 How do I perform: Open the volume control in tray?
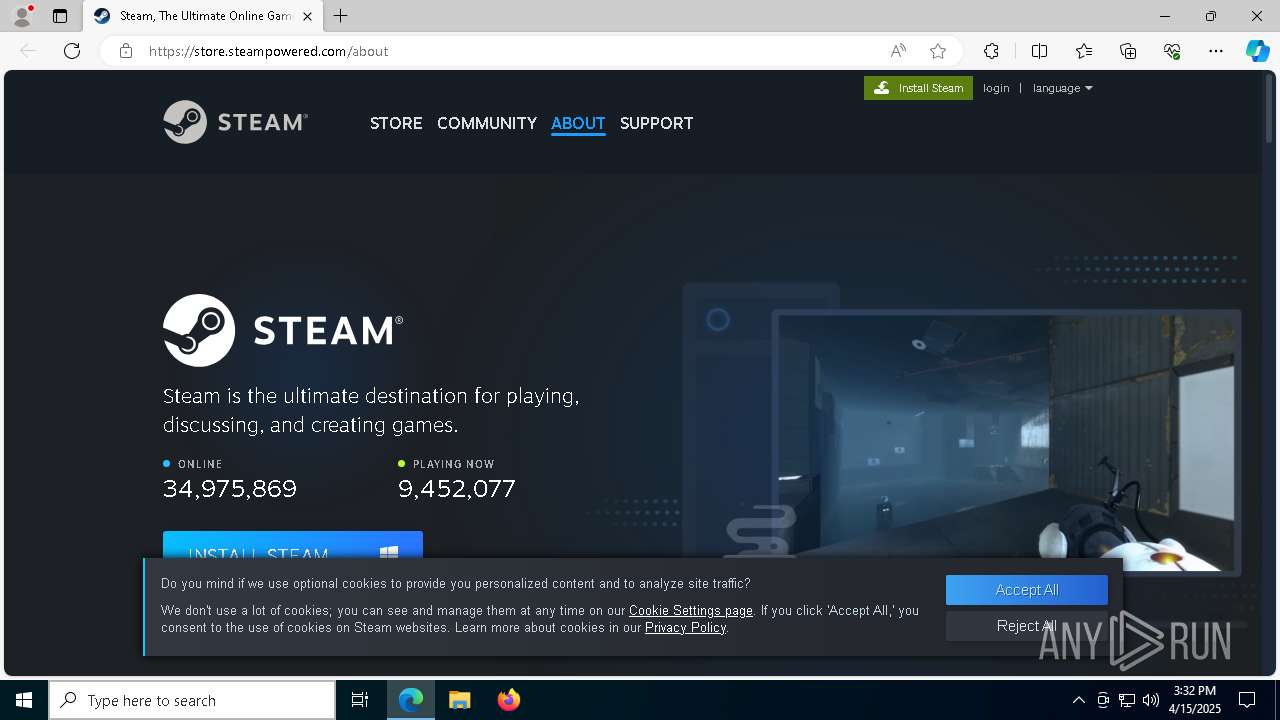(x=1150, y=700)
